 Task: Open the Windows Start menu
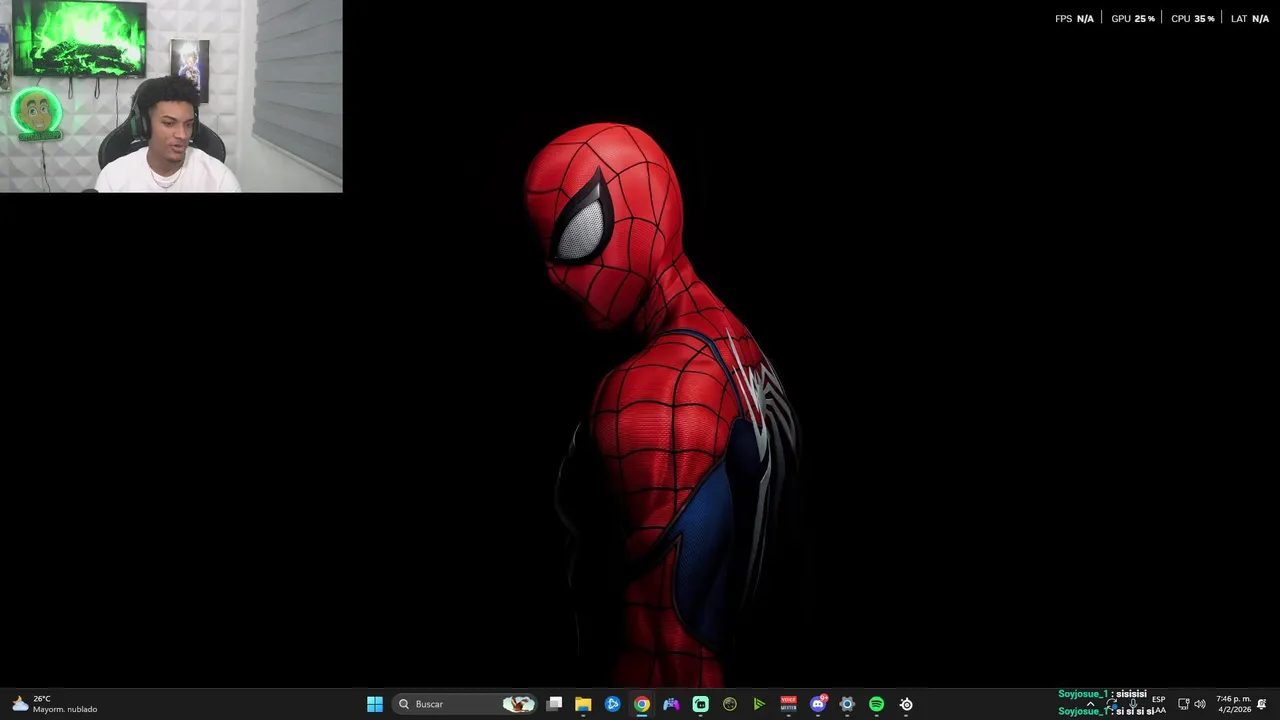pyautogui.click(x=375, y=704)
